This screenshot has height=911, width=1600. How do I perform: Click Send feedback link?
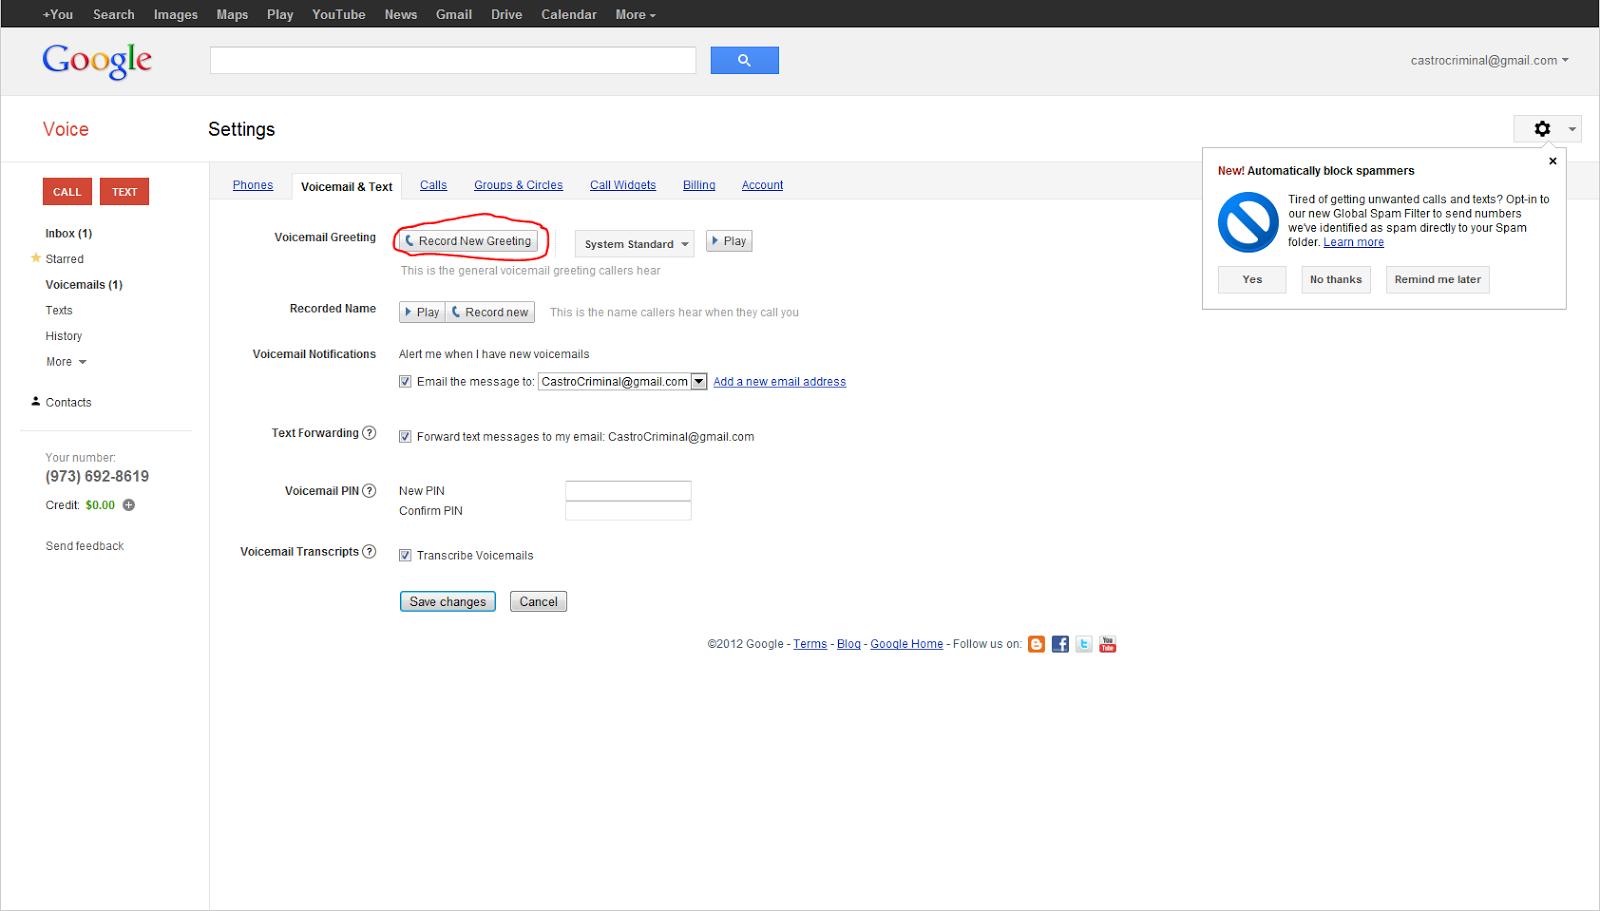point(85,546)
